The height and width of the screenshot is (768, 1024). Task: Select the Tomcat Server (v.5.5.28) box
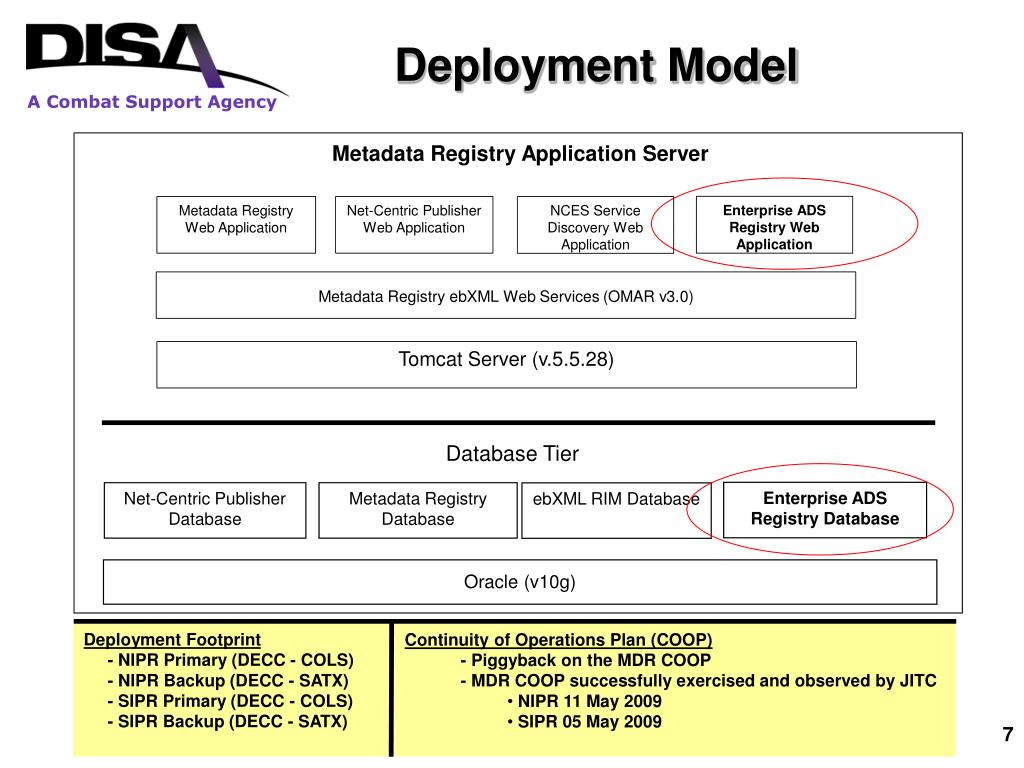[506, 364]
